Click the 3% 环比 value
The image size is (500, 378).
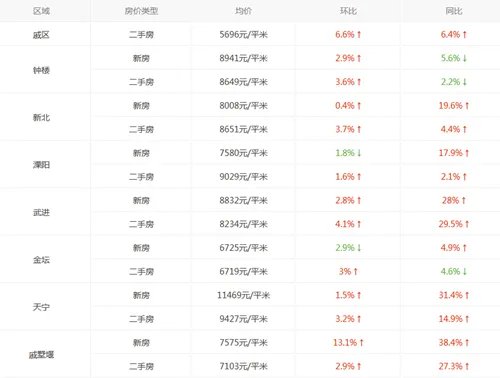coord(348,271)
